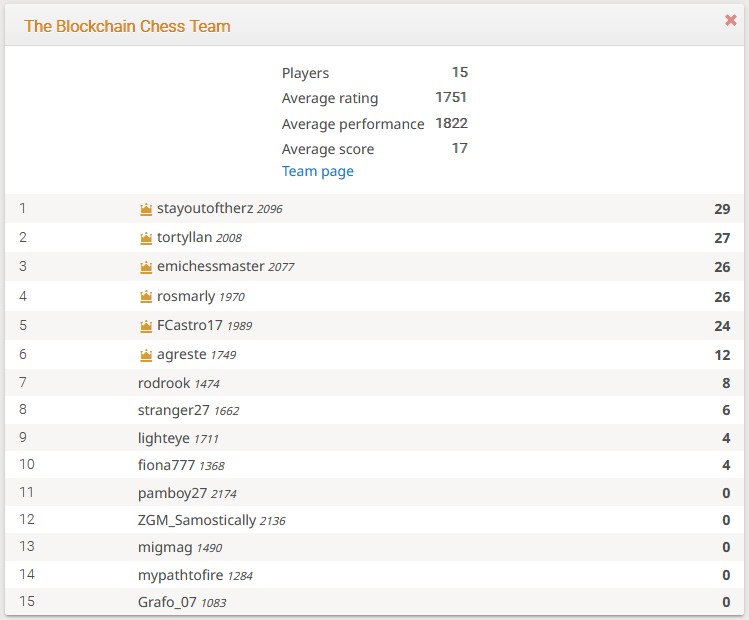Image resolution: width=749 pixels, height=620 pixels.
Task: Click score 24 for FCastro17
Action: click(722, 326)
